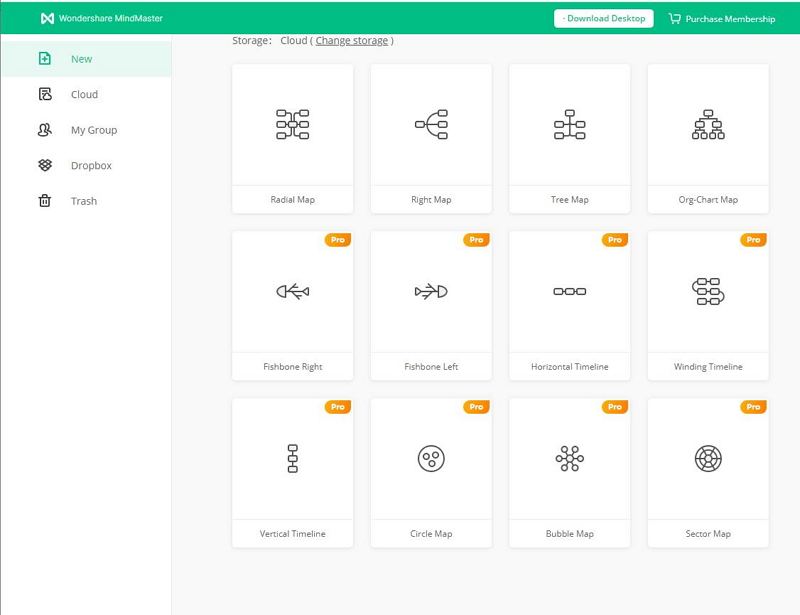The width and height of the screenshot is (800, 615).
Task: Choose the Fishbone Left diagram icon
Action: tap(431, 291)
